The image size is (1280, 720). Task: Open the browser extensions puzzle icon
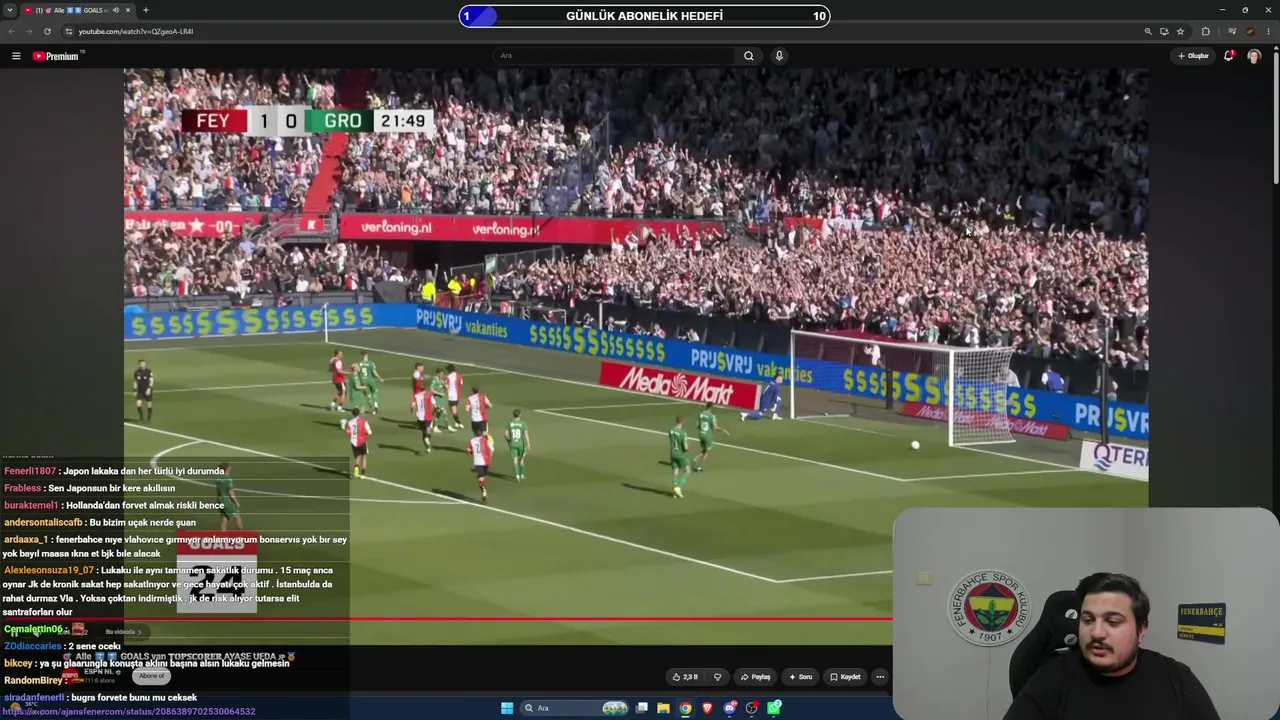[x=1205, y=31]
